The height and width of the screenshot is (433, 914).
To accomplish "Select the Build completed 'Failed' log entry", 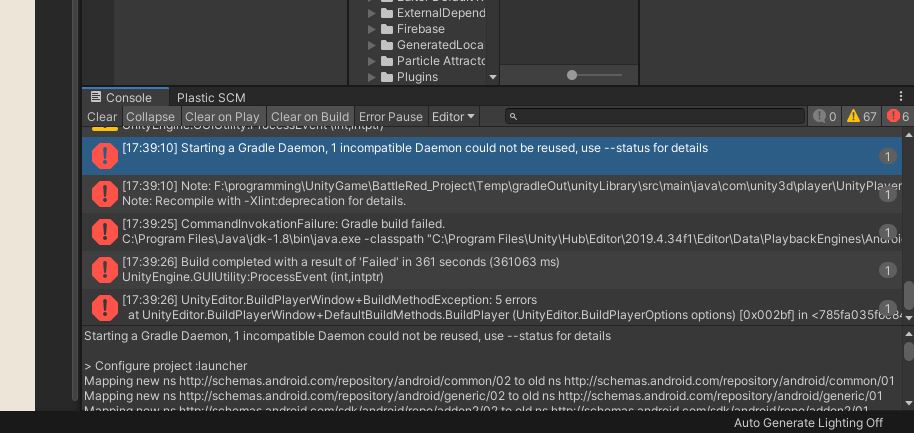I will [492, 270].
